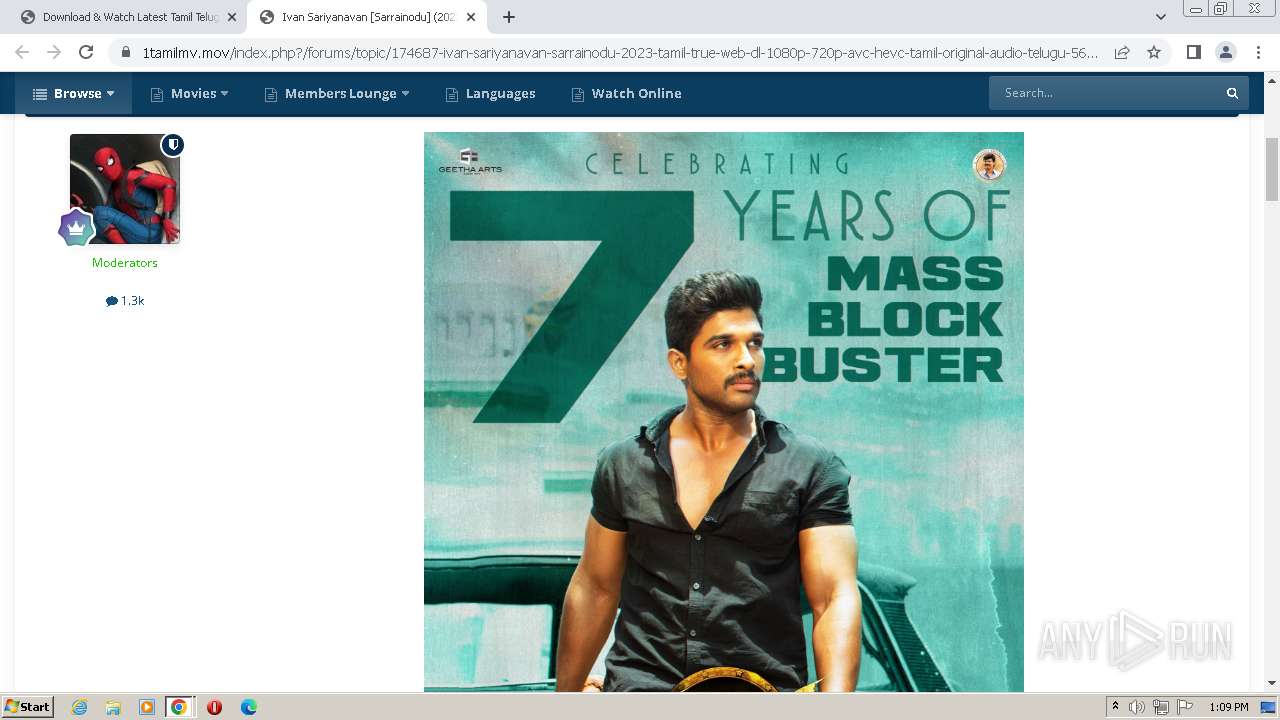Expand the Movies menu
Viewport: 1280px width, 720px height.
click(189, 93)
